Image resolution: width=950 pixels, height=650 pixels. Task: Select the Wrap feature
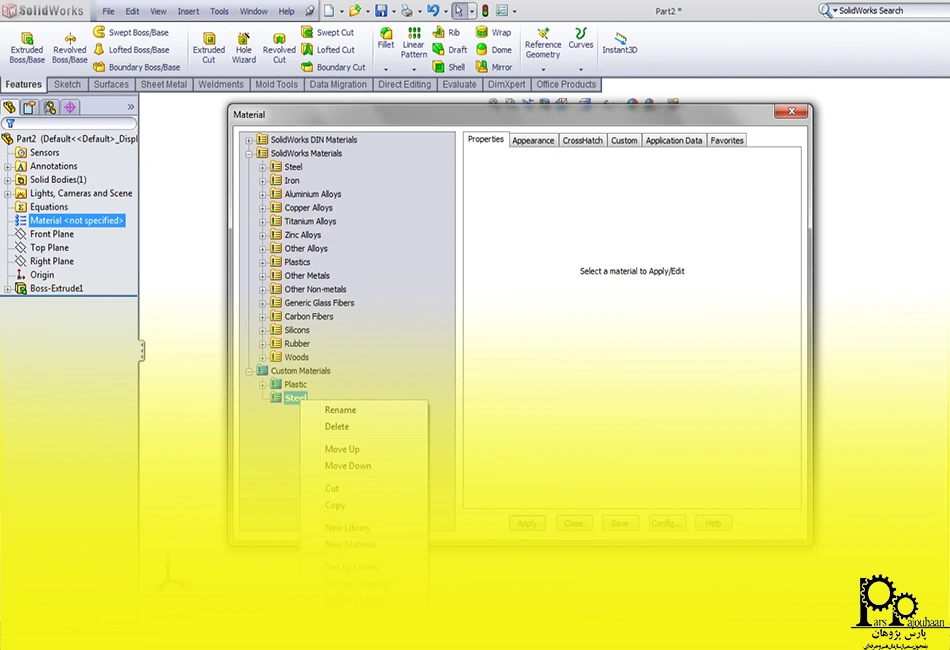click(x=494, y=32)
